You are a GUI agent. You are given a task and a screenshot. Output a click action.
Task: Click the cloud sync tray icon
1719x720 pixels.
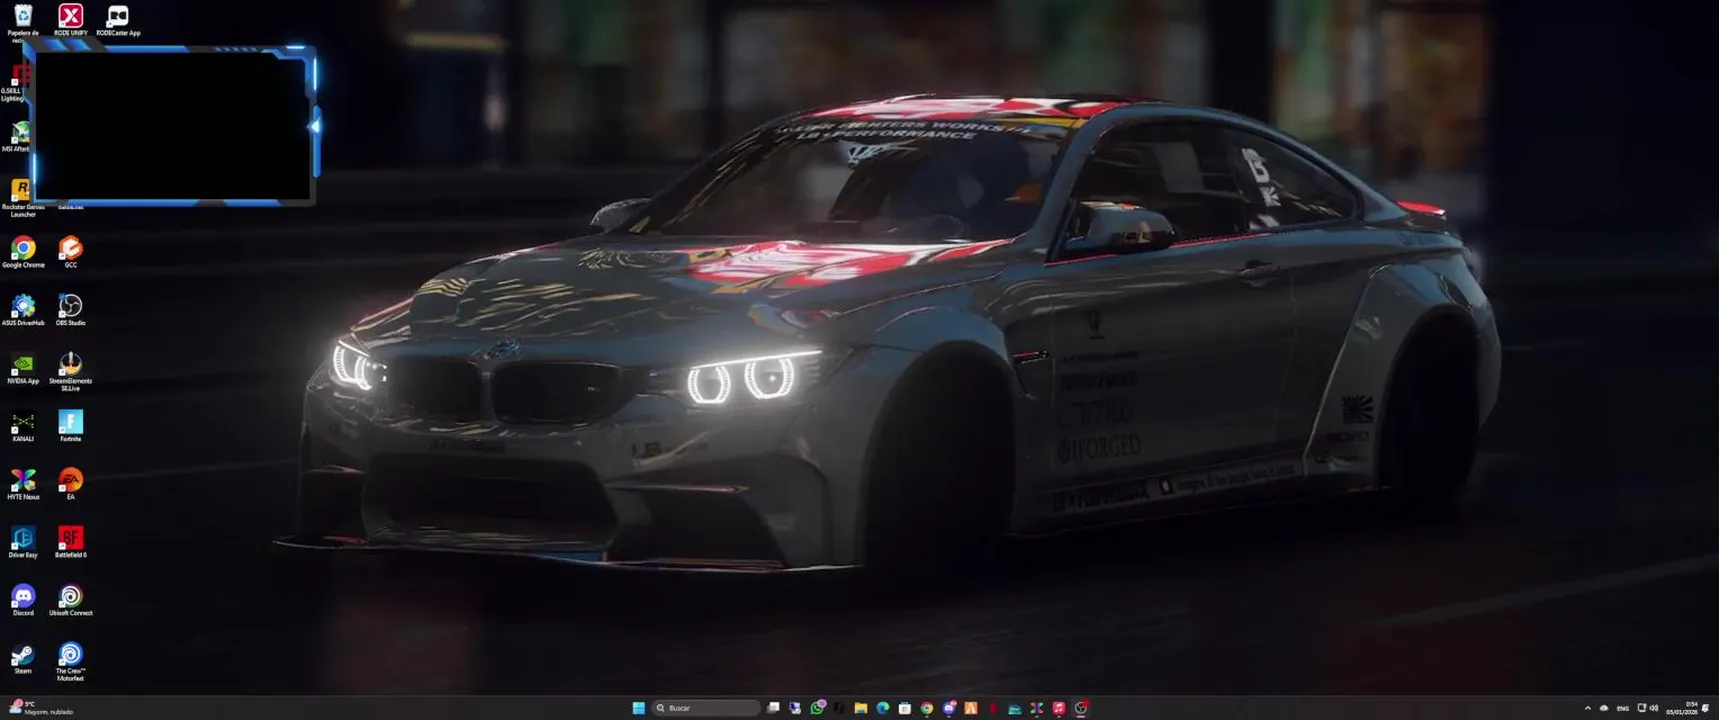1604,708
